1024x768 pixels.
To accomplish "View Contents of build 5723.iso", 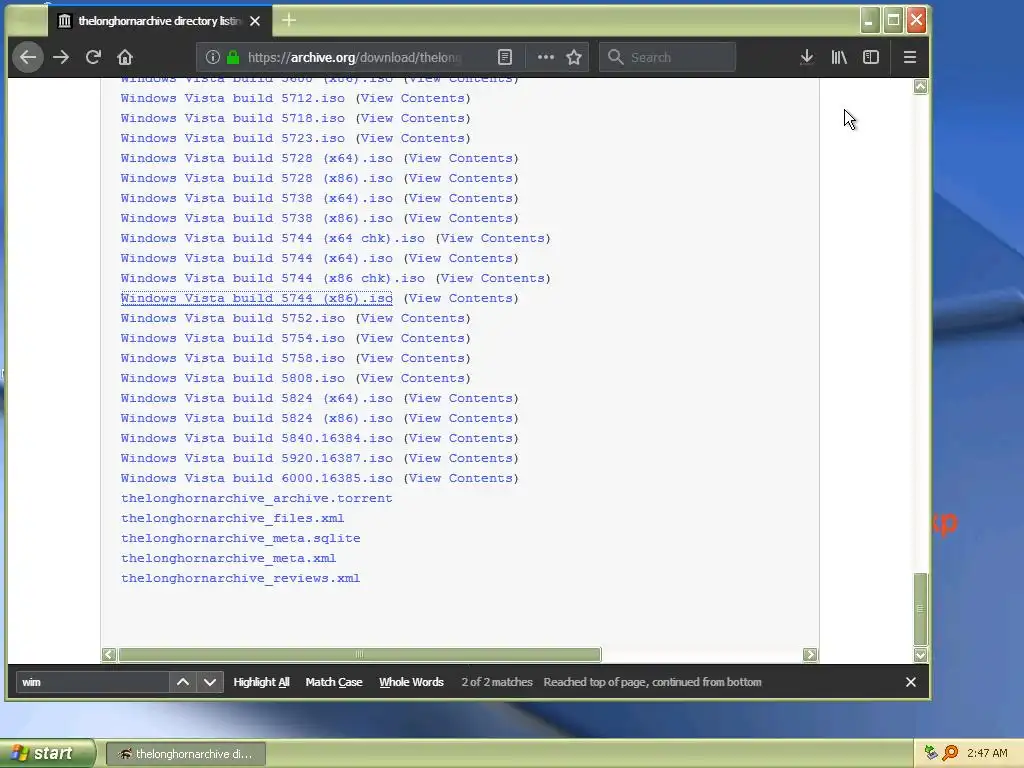I will tap(413, 138).
